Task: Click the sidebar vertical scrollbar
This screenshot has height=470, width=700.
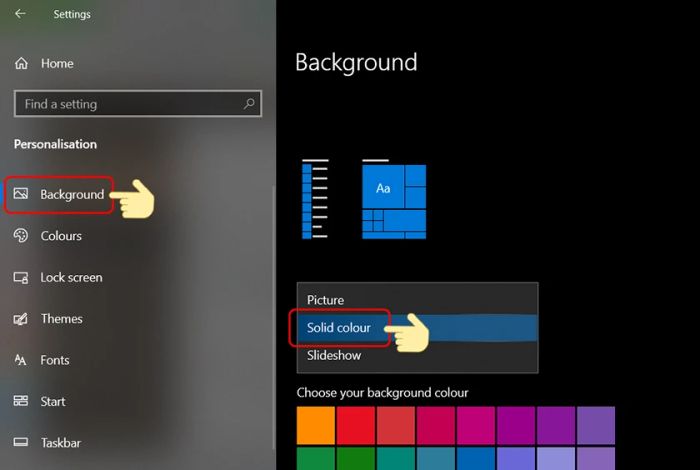Action: coord(274,318)
